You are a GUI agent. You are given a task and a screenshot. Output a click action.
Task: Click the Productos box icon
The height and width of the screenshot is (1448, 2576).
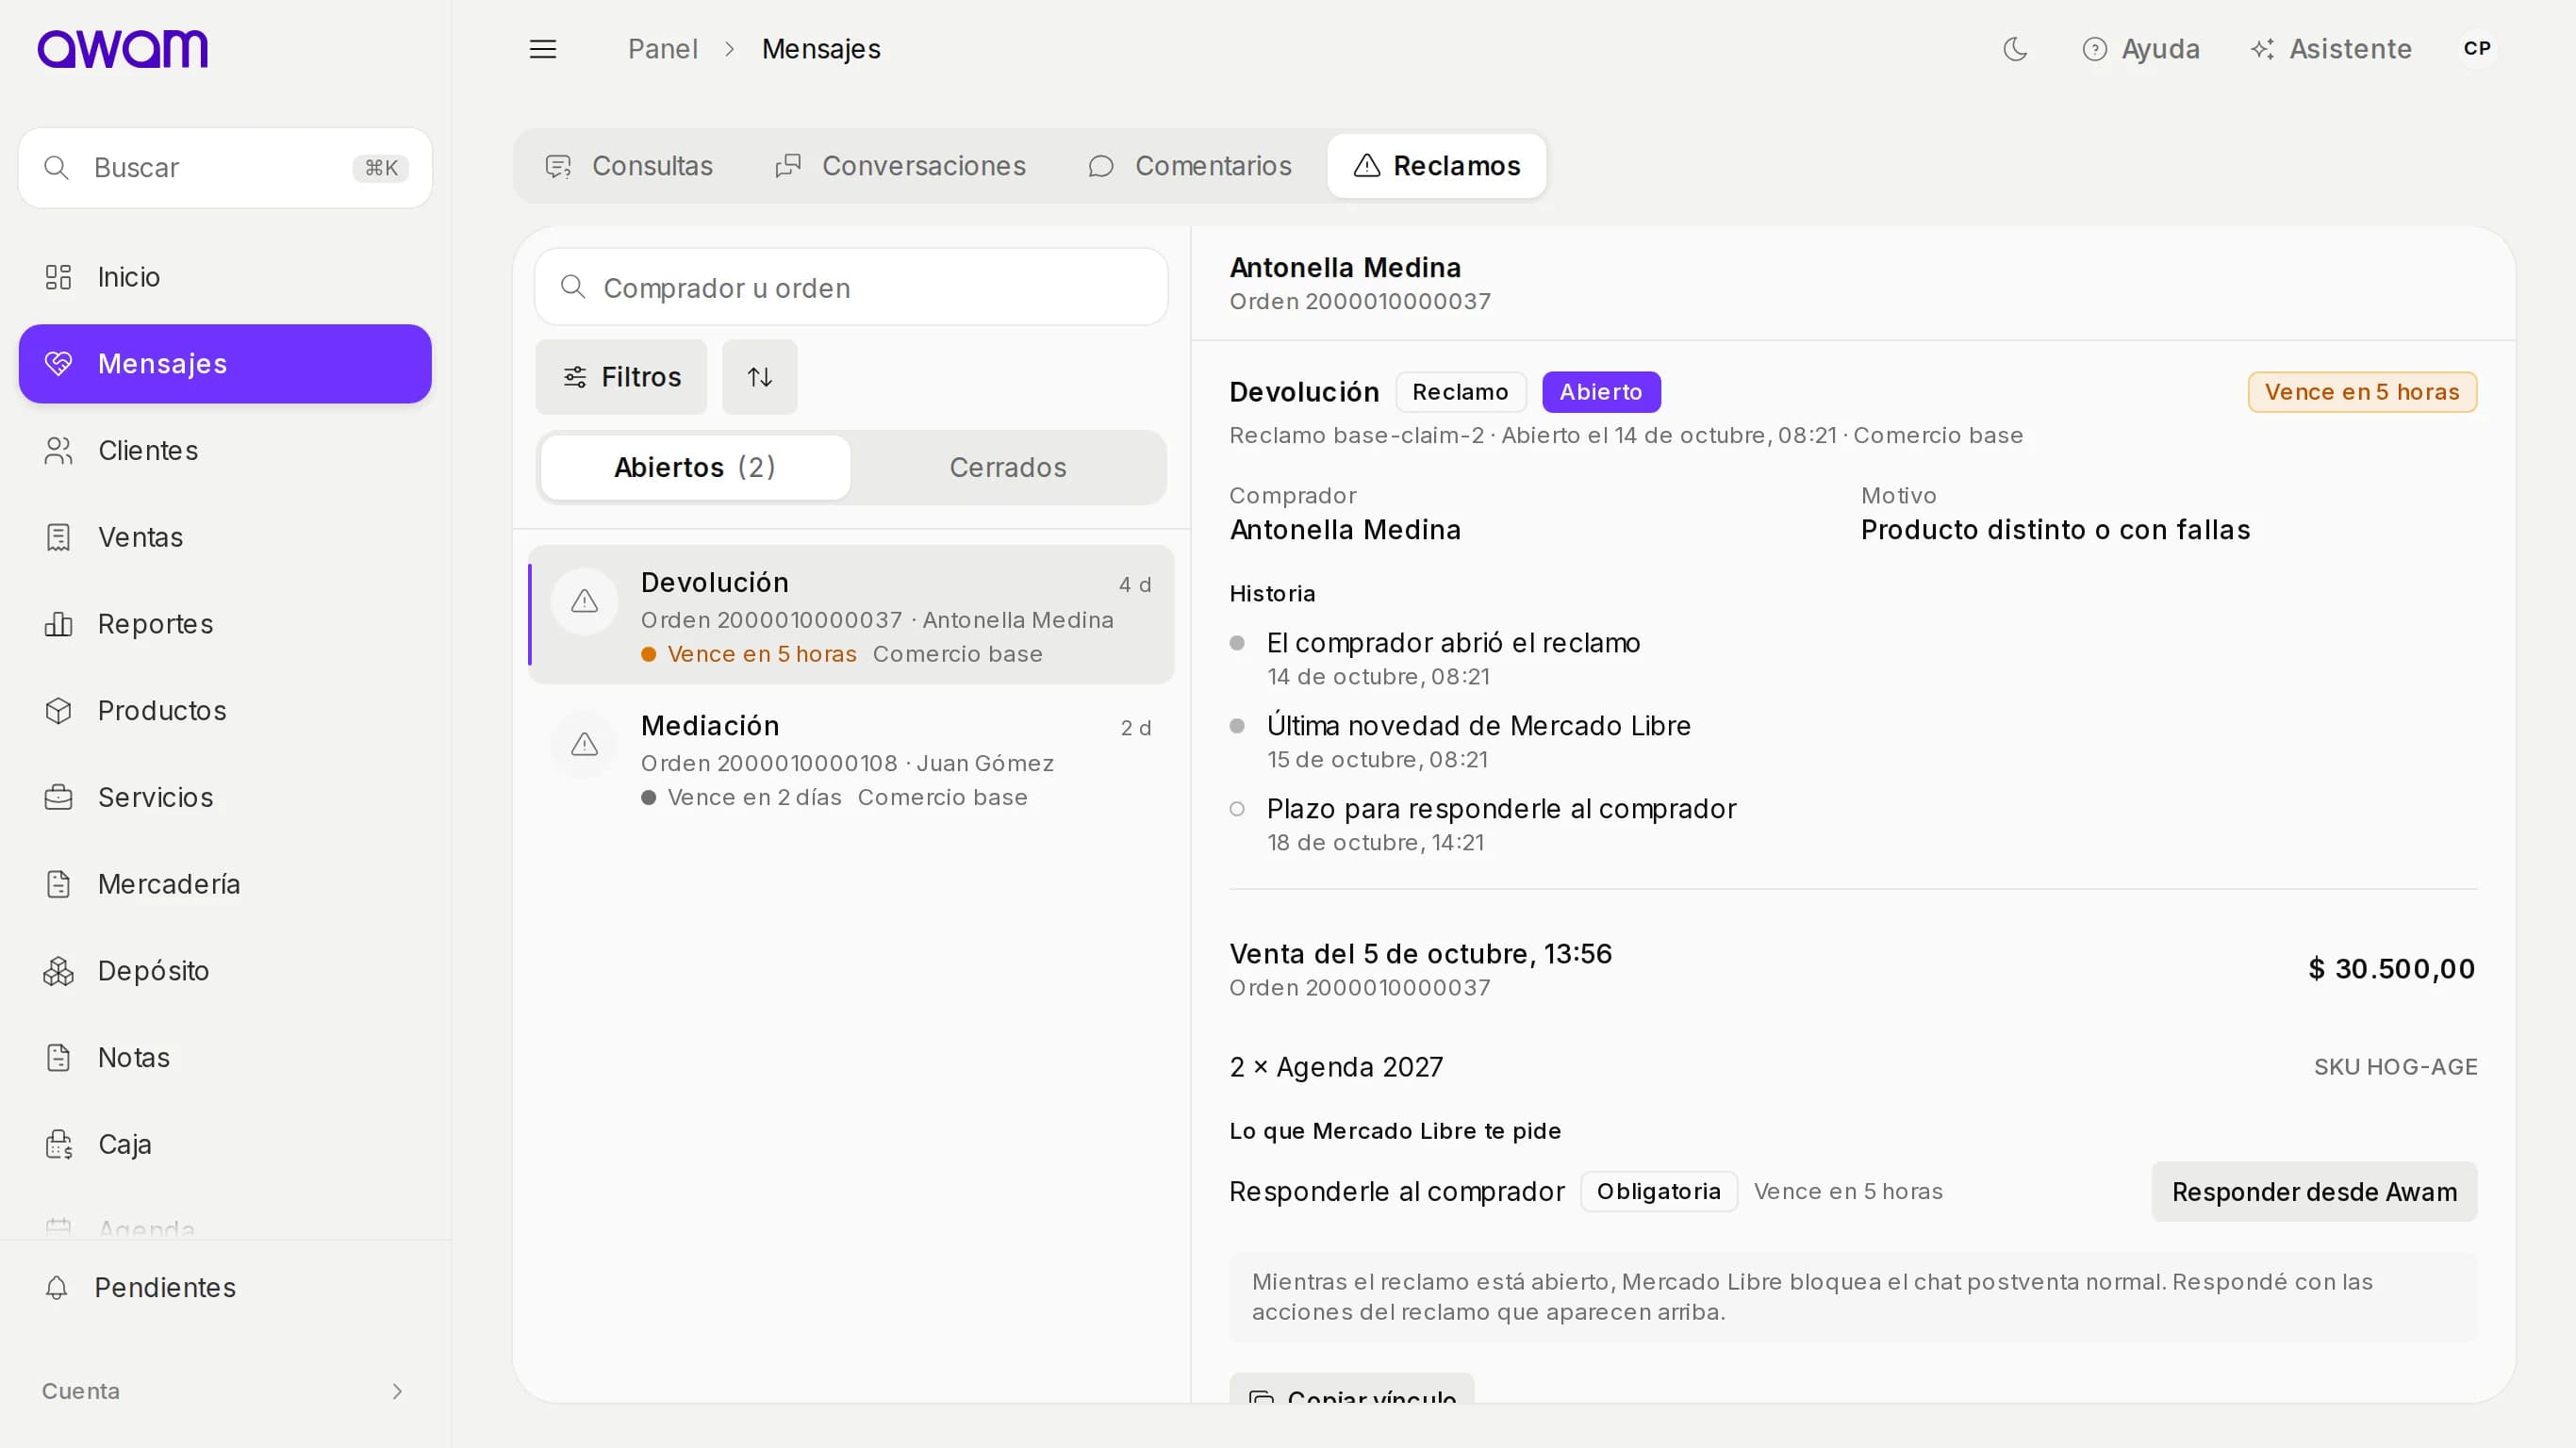pyautogui.click(x=59, y=711)
